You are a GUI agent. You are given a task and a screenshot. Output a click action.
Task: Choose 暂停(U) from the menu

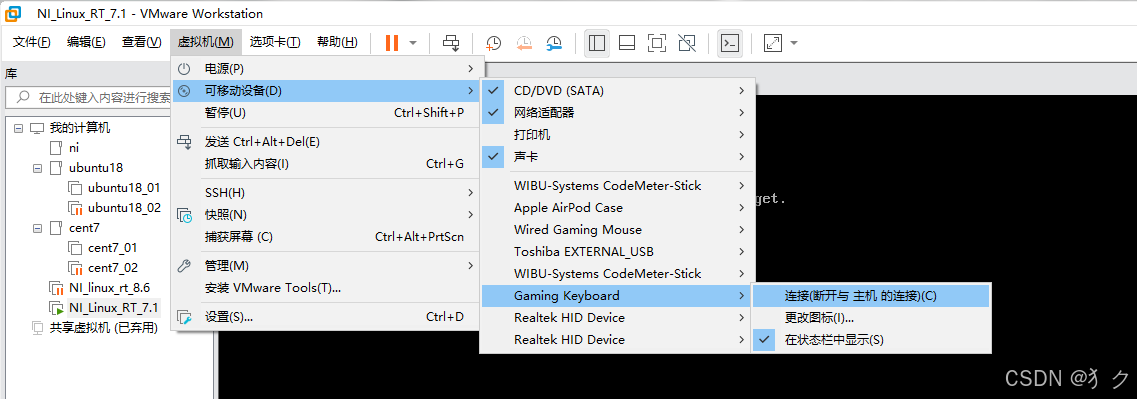326,113
